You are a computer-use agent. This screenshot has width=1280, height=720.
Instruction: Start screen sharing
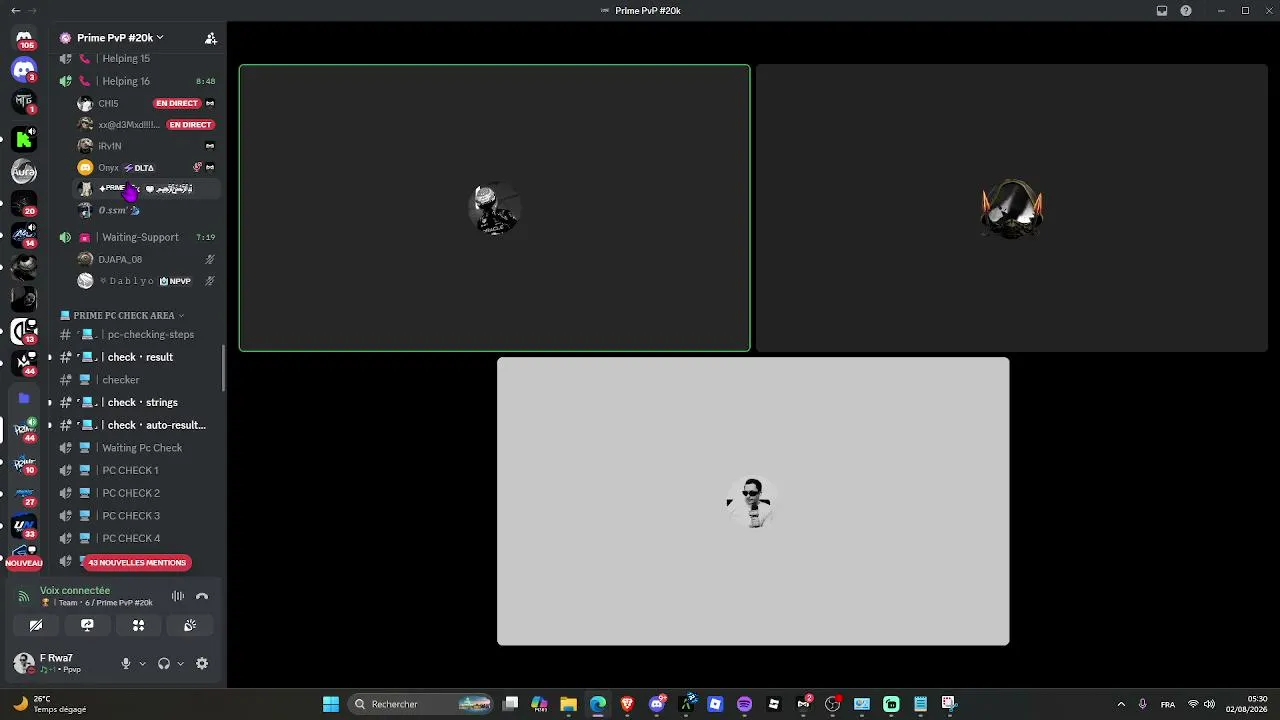(x=87, y=625)
